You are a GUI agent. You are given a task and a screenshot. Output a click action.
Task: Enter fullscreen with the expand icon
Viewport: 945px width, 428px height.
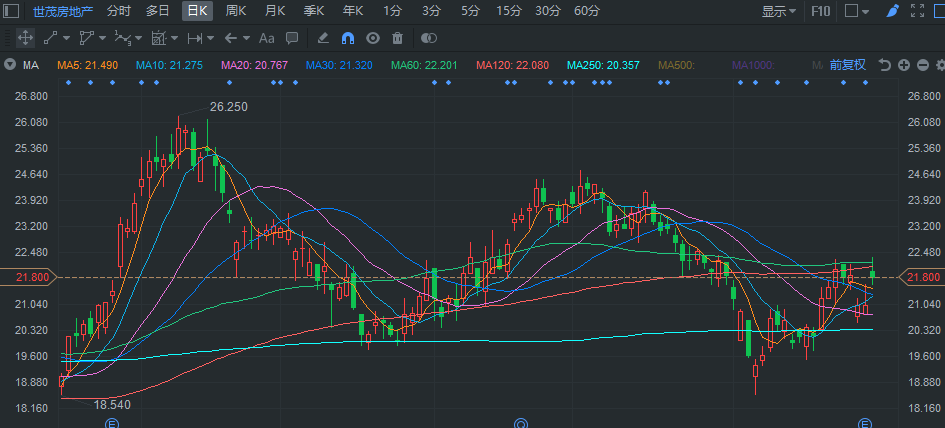click(x=917, y=11)
